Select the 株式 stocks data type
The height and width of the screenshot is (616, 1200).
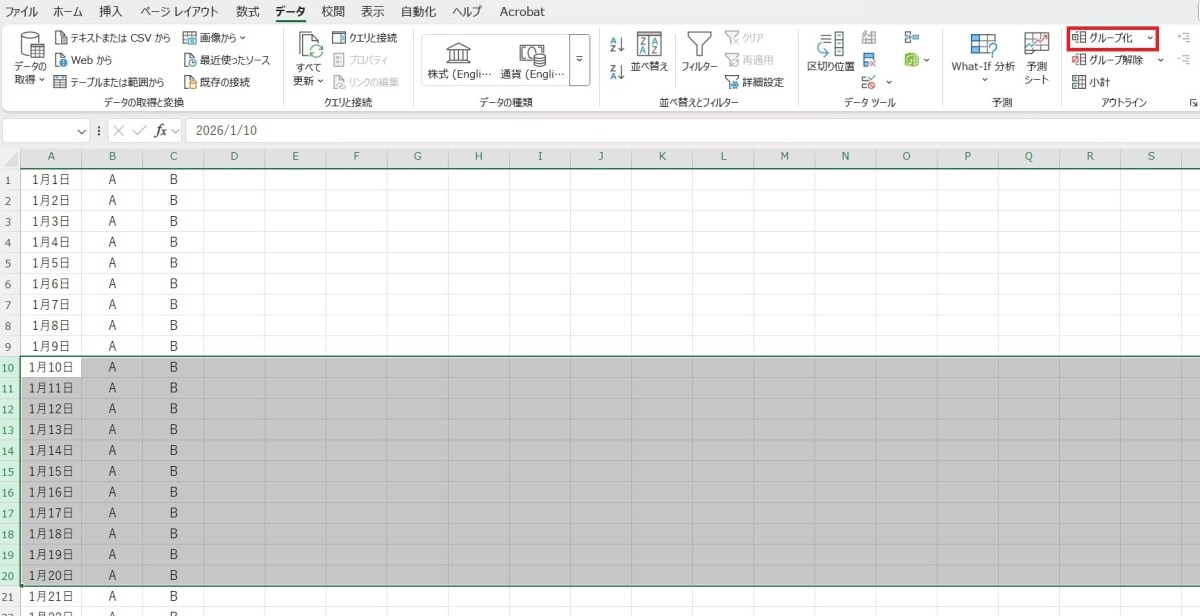click(459, 61)
